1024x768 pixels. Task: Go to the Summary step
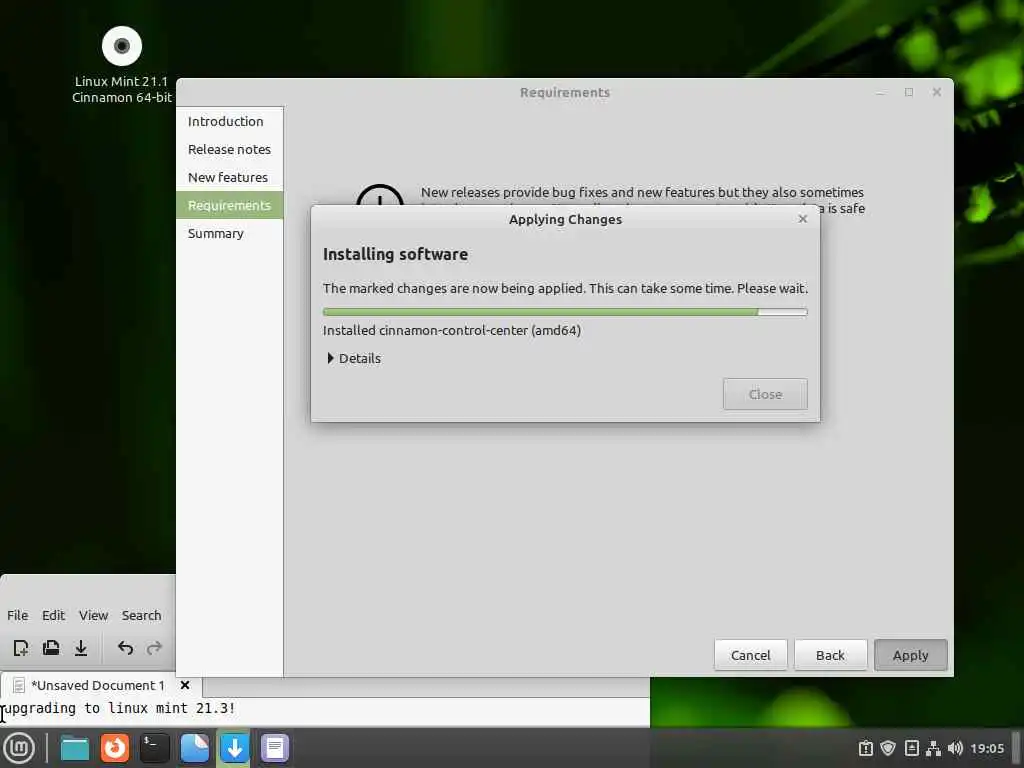pos(229,233)
